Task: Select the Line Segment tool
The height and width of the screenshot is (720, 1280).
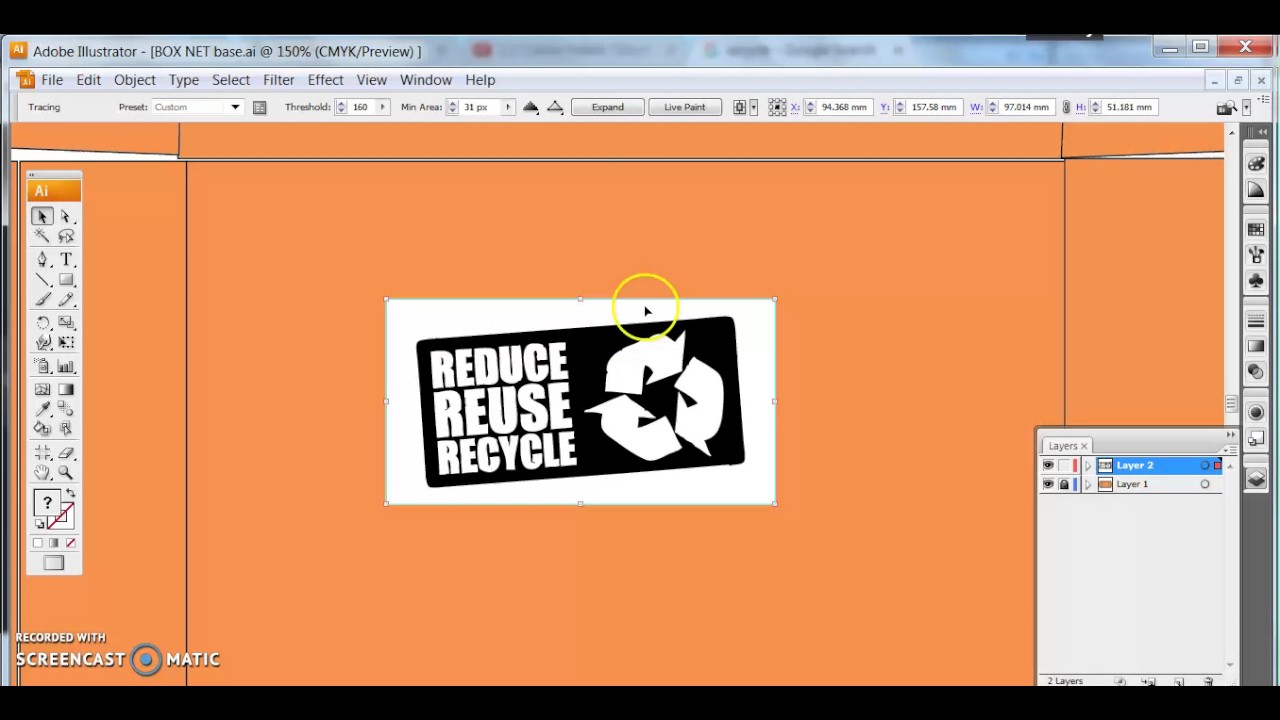Action: click(42, 280)
